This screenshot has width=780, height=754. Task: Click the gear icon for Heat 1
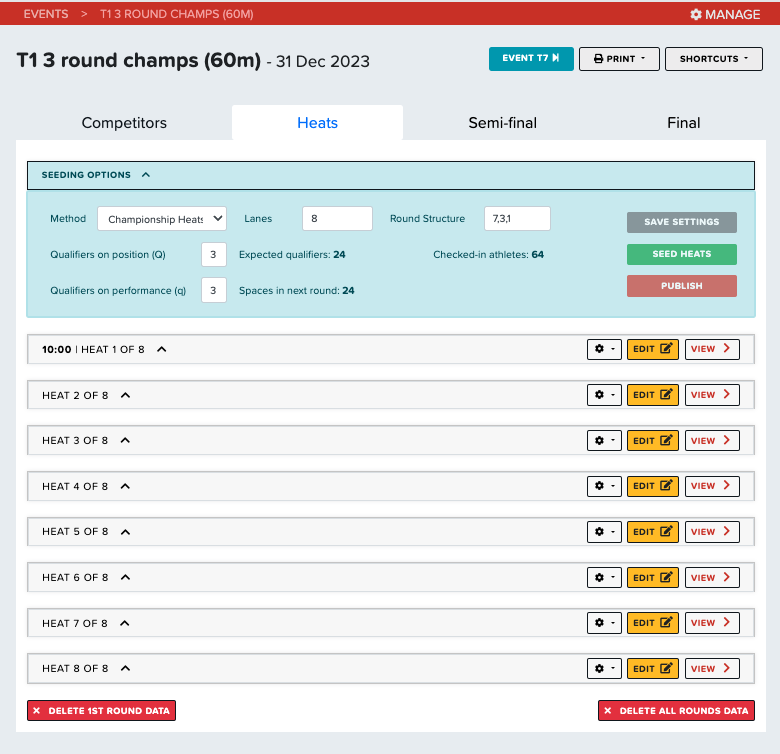coord(604,349)
